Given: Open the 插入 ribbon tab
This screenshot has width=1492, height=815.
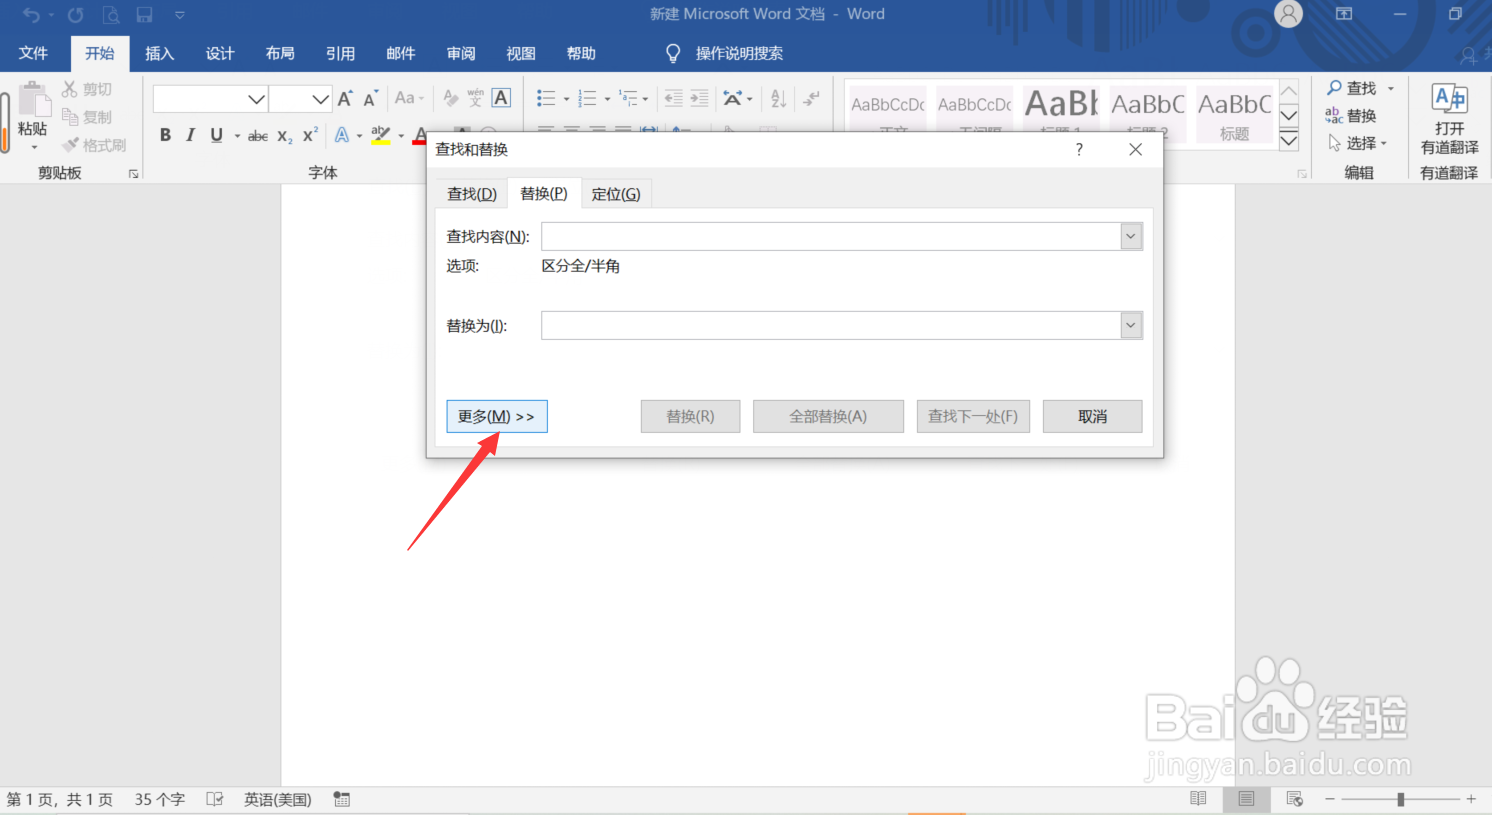Looking at the screenshot, I should [x=159, y=53].
